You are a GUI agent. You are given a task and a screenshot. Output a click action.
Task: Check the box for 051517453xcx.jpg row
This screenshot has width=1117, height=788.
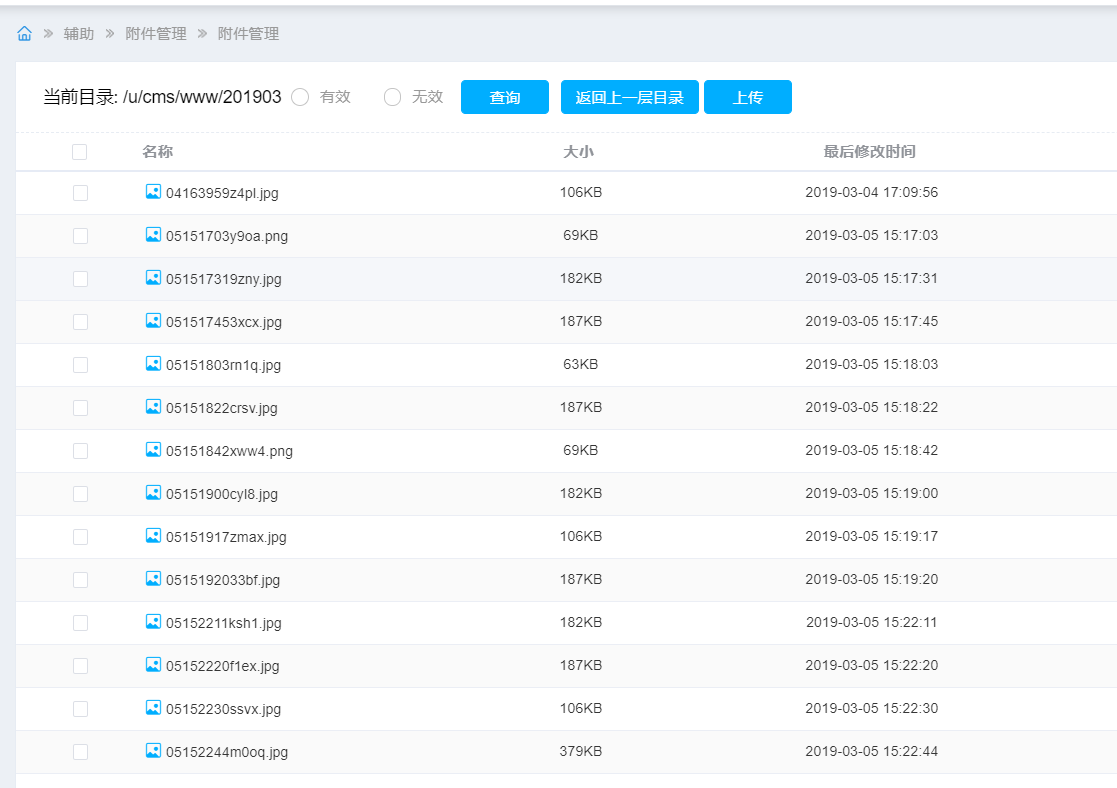[80, 322]
